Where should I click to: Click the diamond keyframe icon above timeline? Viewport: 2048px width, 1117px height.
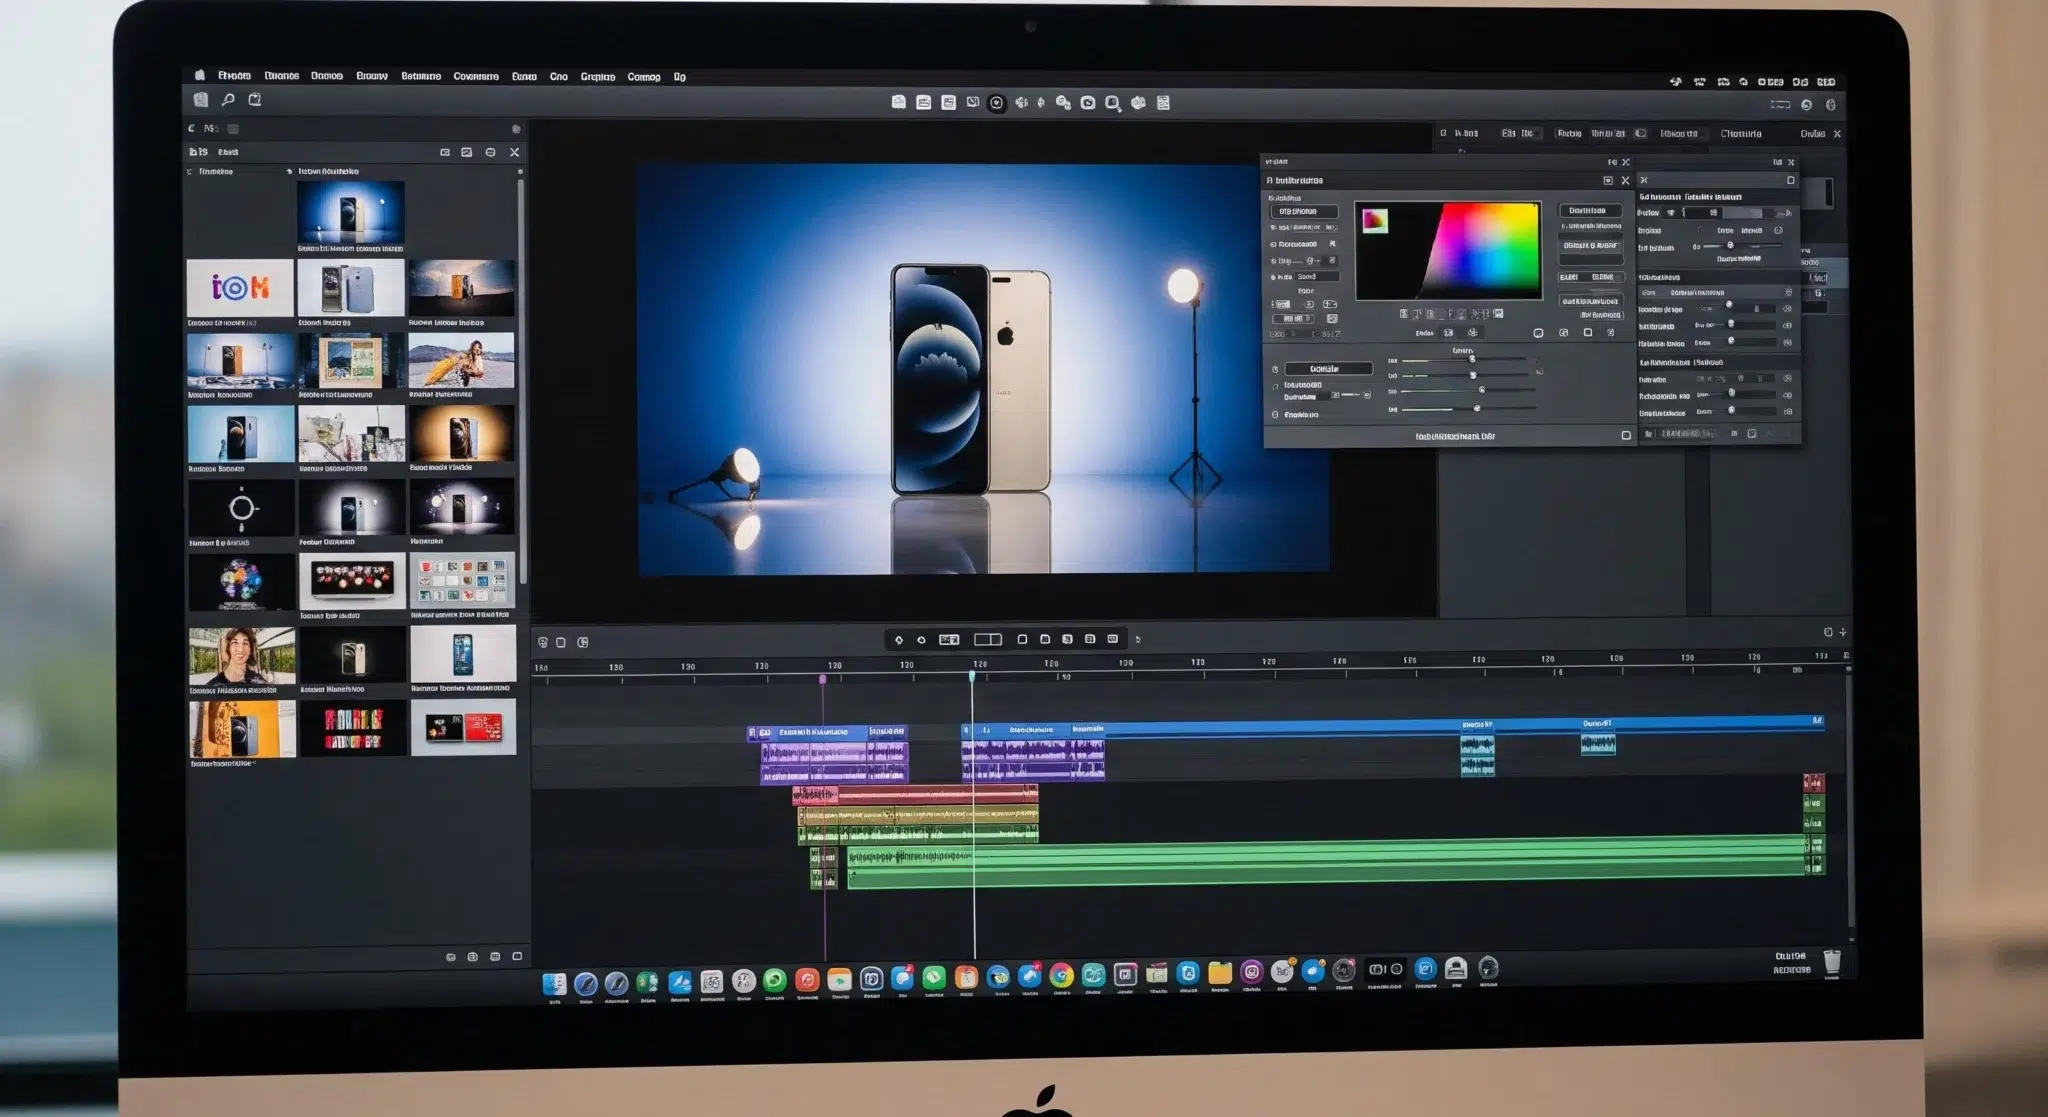[x=898, y=640]
